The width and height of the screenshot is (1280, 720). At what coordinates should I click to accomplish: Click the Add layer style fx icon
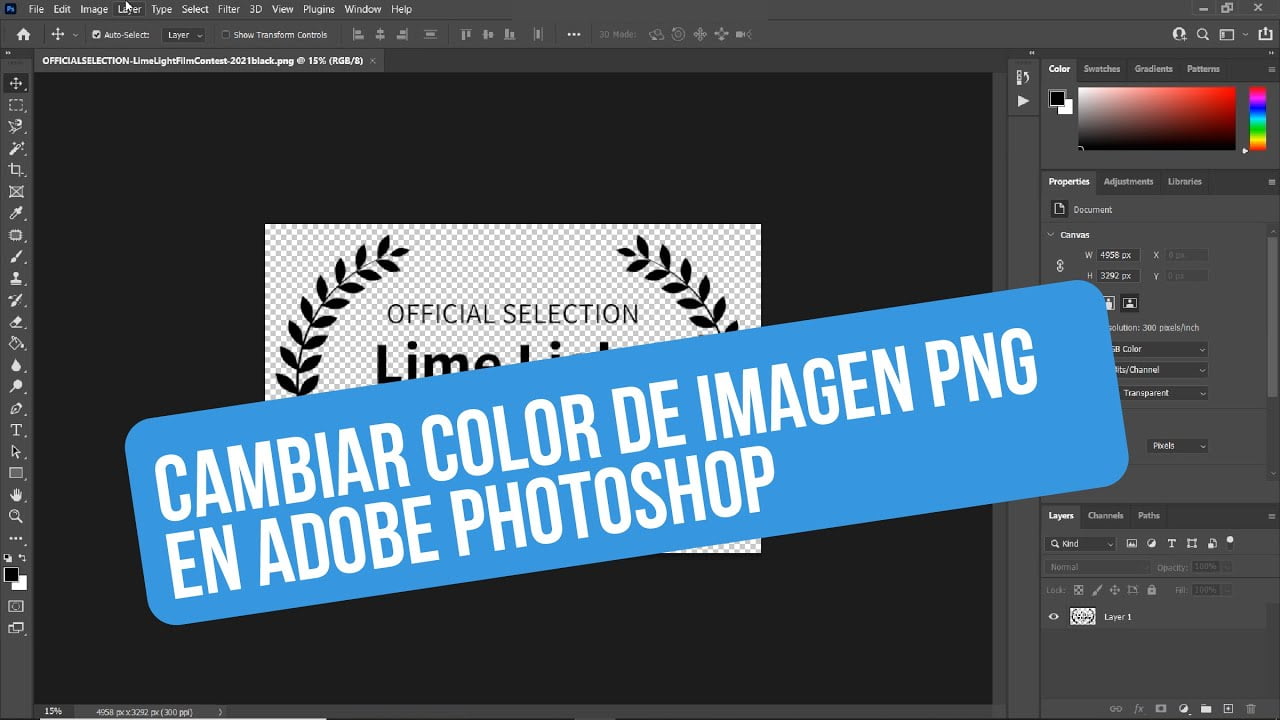pos(1137,709)
